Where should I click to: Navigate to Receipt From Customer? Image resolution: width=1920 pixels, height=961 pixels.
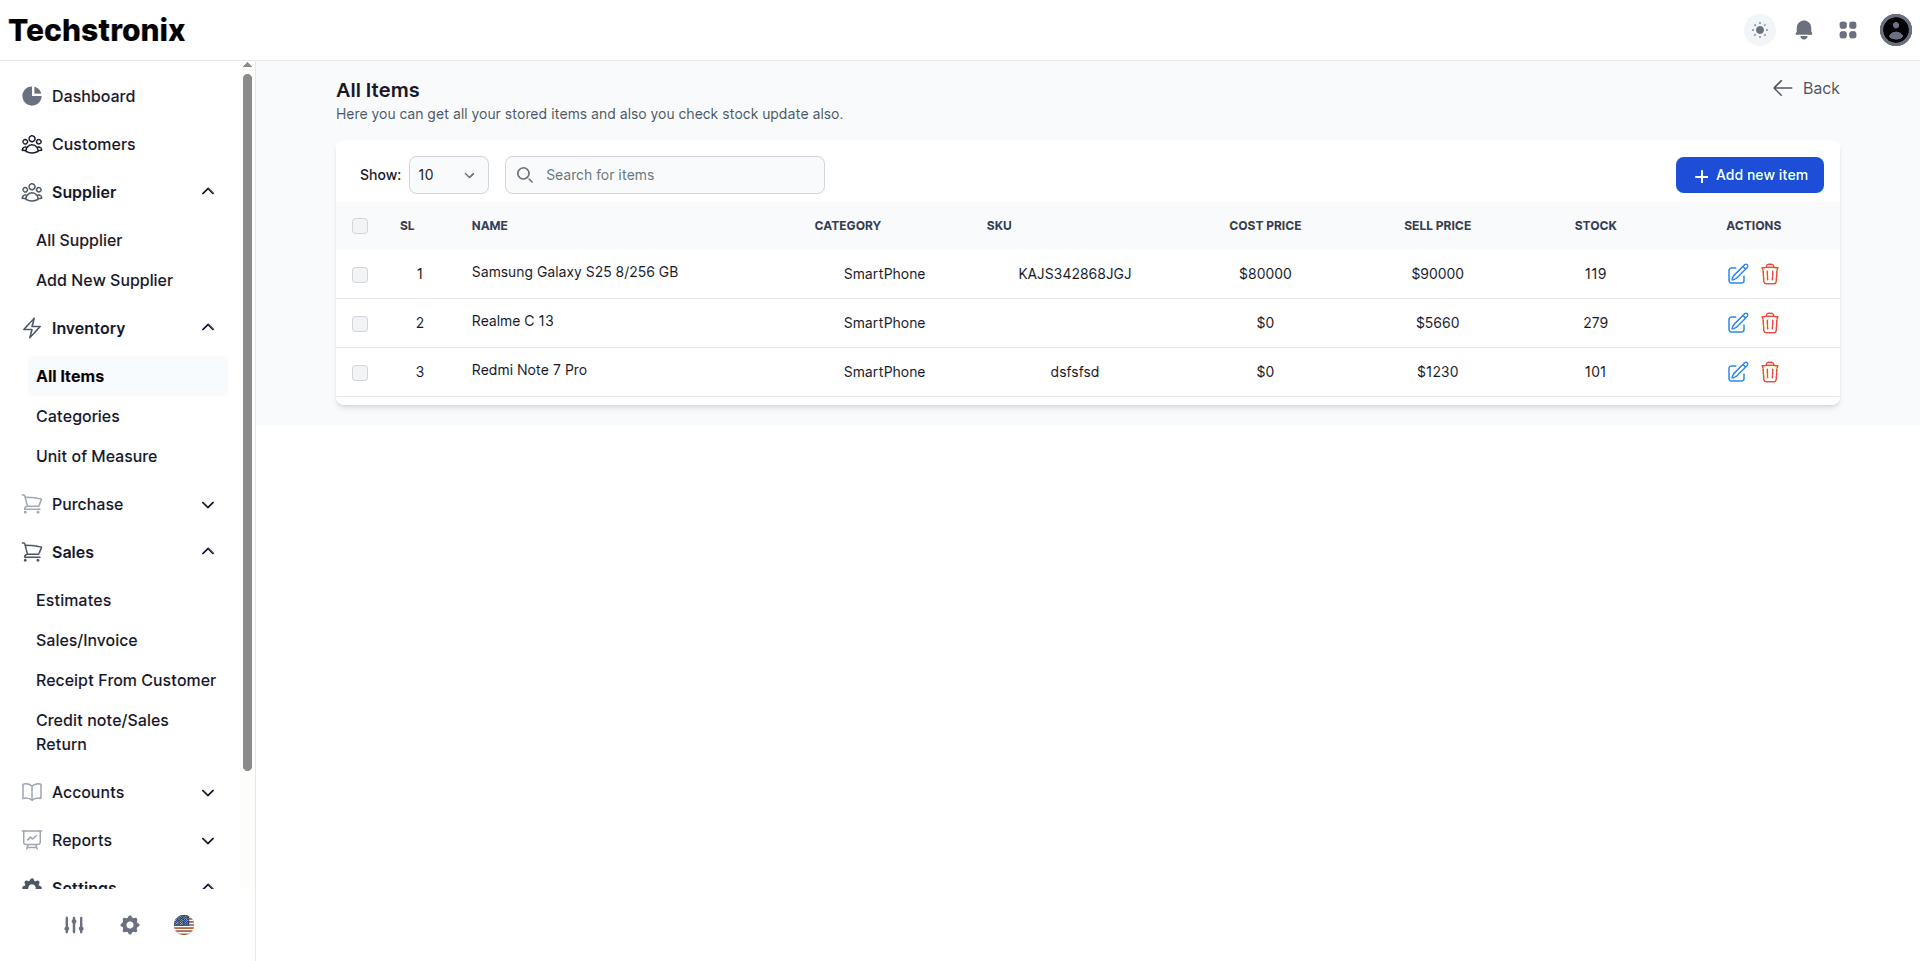point(126,680)
